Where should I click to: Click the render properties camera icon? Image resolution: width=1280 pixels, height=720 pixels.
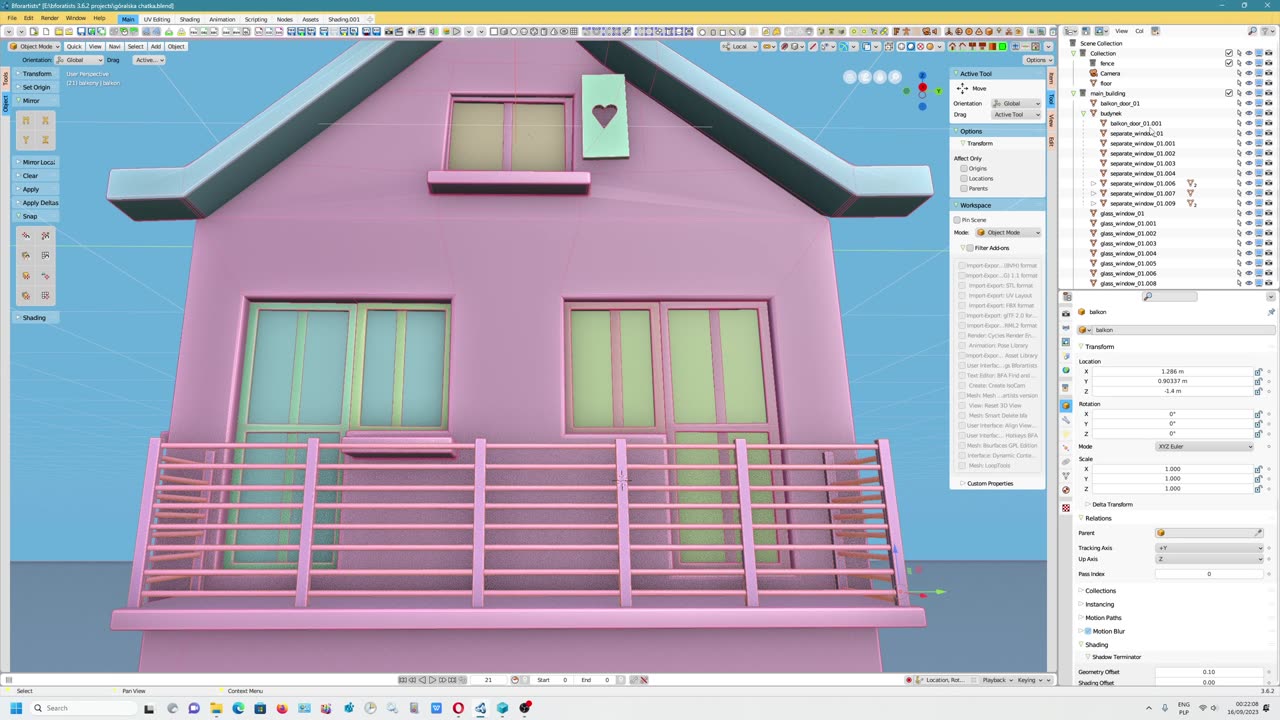(x=1066, y=313)
